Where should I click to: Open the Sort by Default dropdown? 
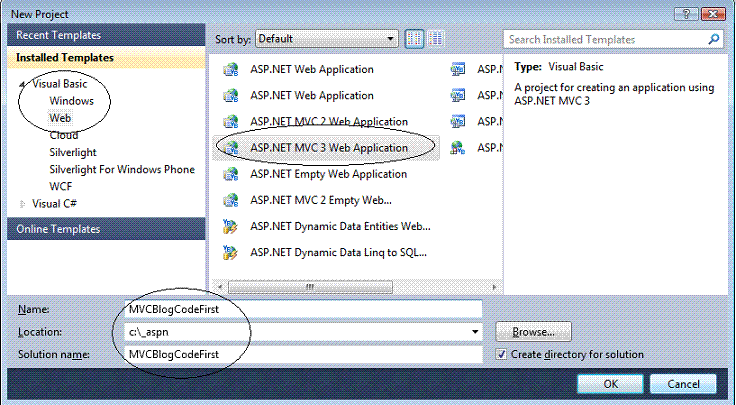[x=327, y=39]
